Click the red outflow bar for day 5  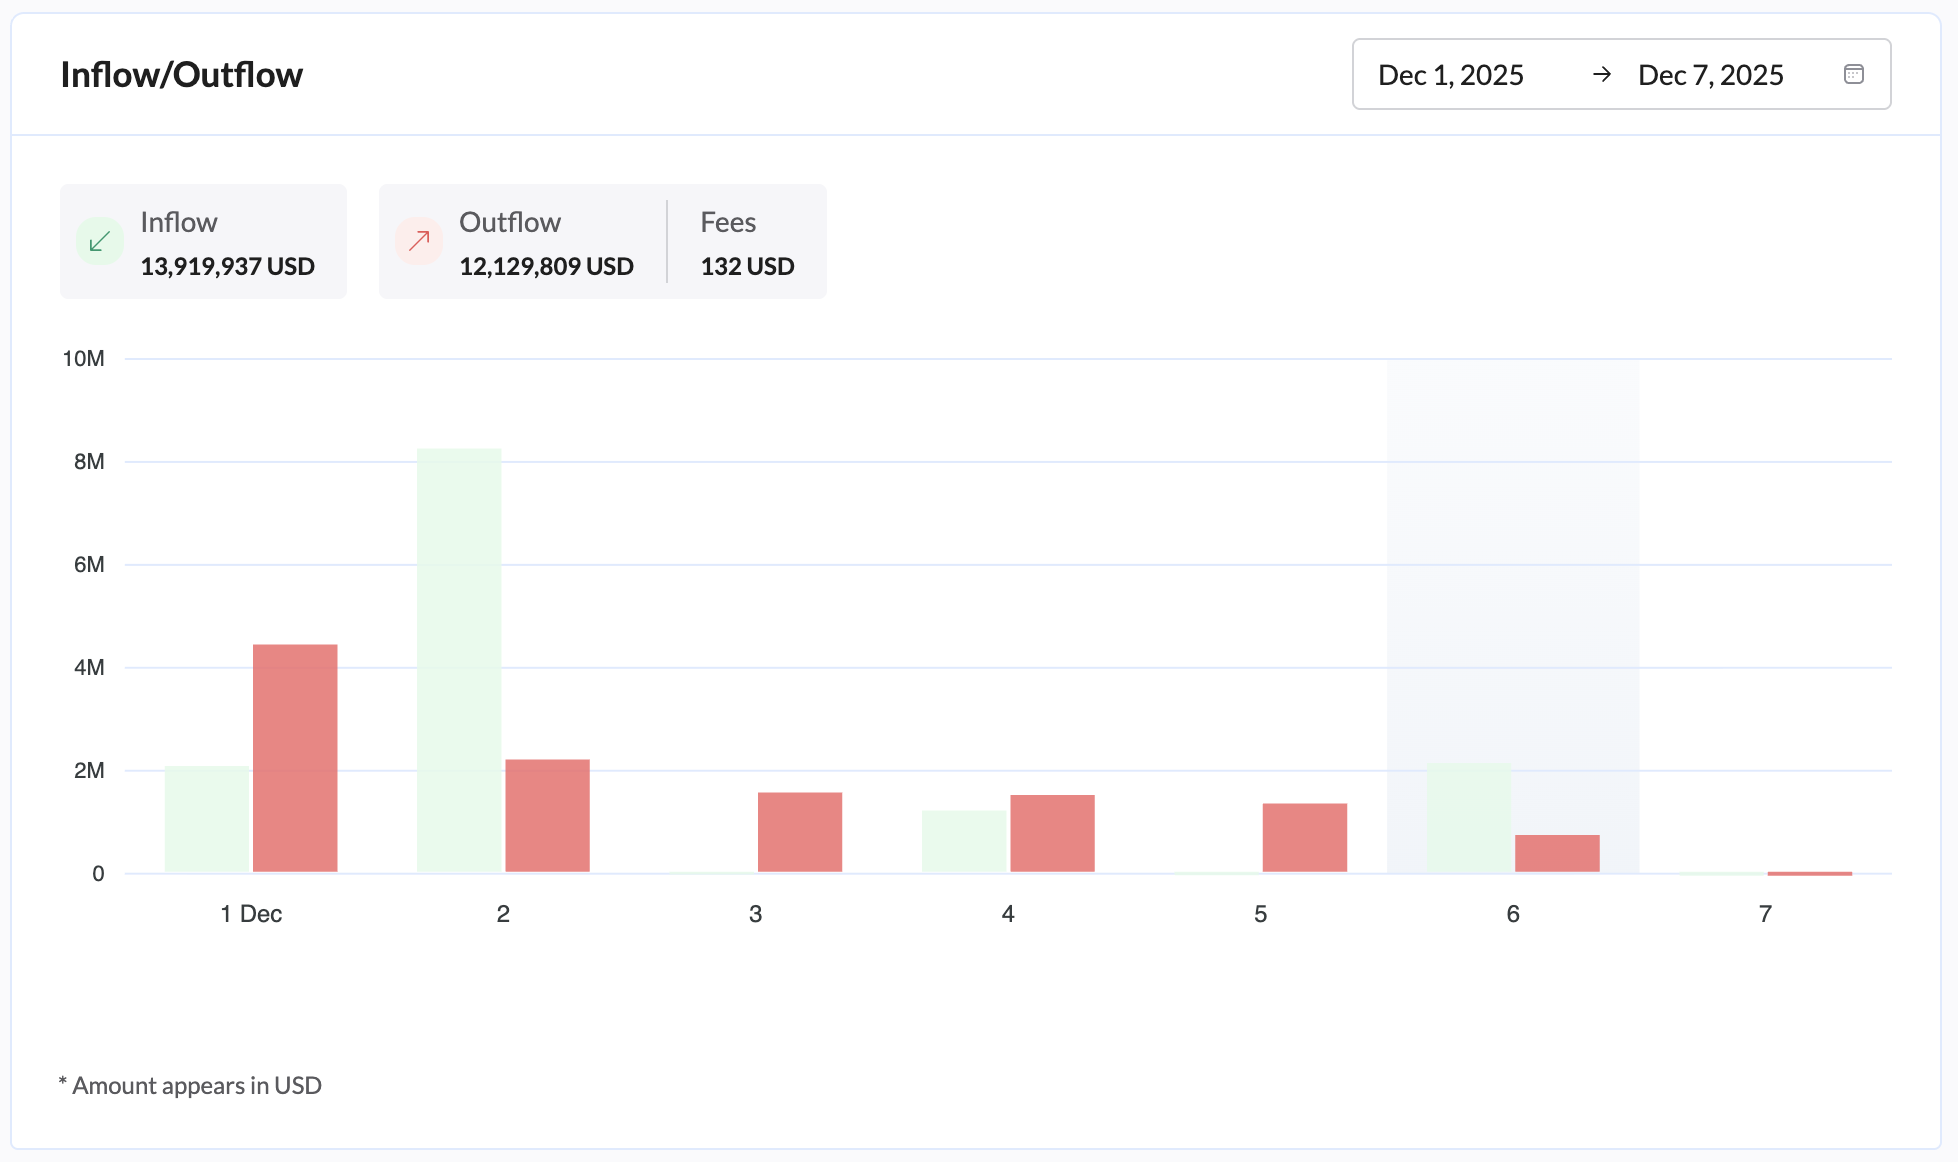click(x=1304, y=837)
